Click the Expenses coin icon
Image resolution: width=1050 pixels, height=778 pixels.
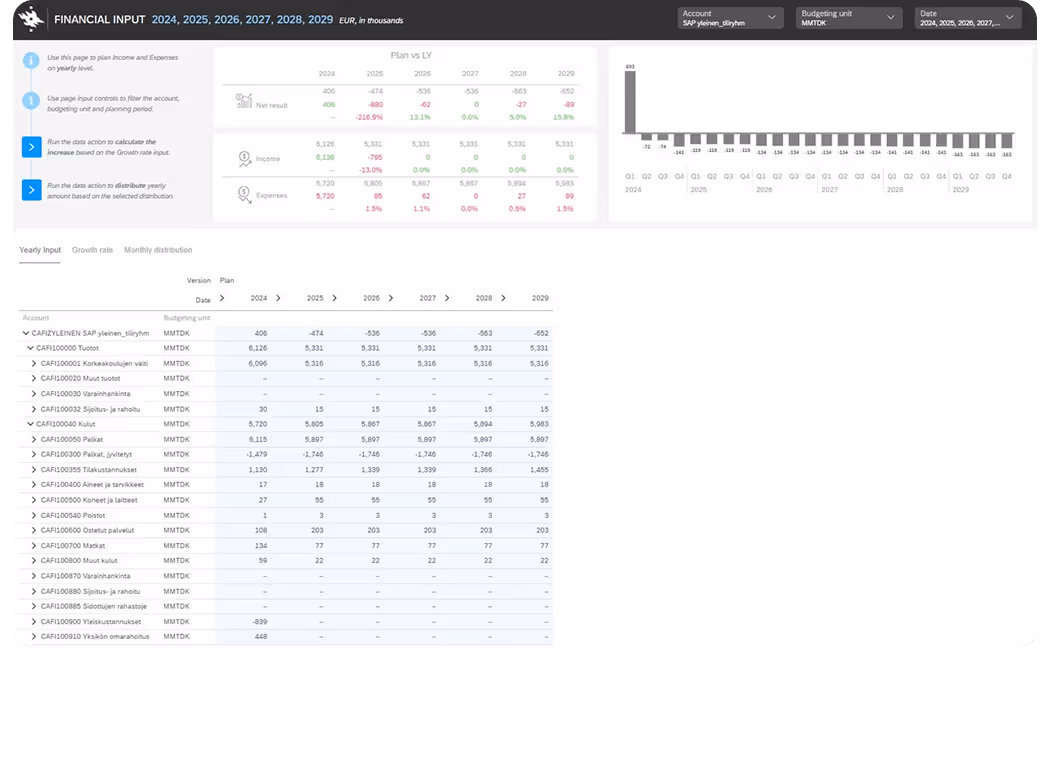[245, 195]
